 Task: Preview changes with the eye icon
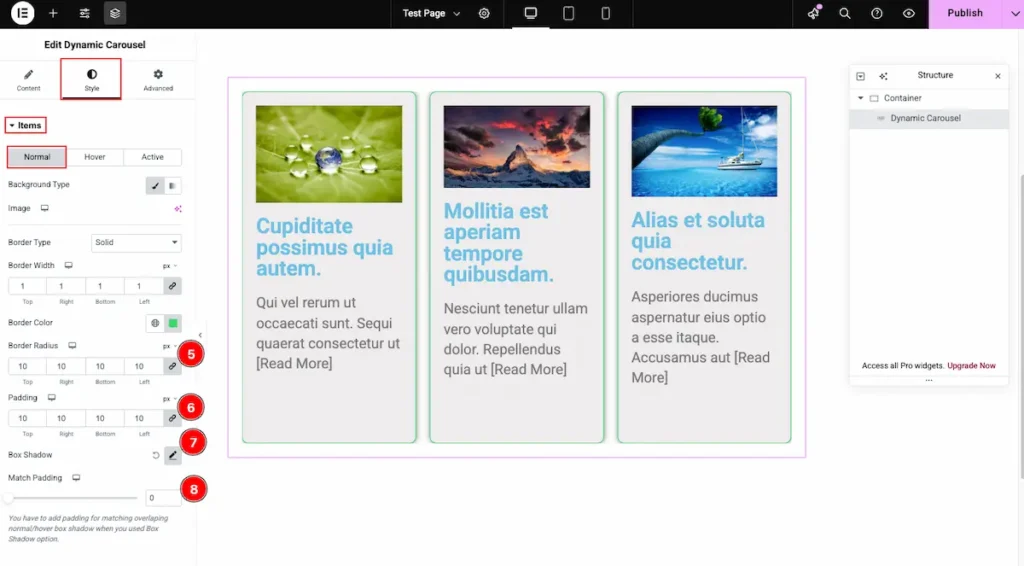click(x=908, y=13)
